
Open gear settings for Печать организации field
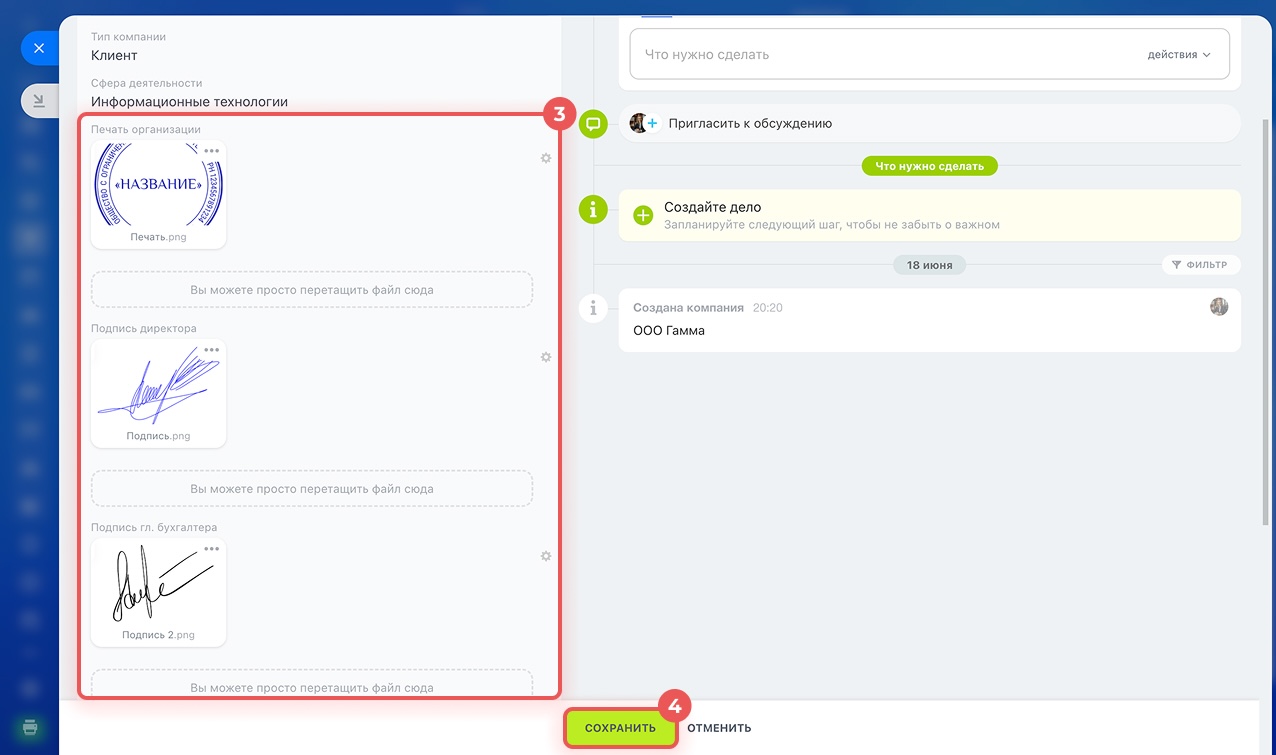pyautogui.click(x=546, y=158)
